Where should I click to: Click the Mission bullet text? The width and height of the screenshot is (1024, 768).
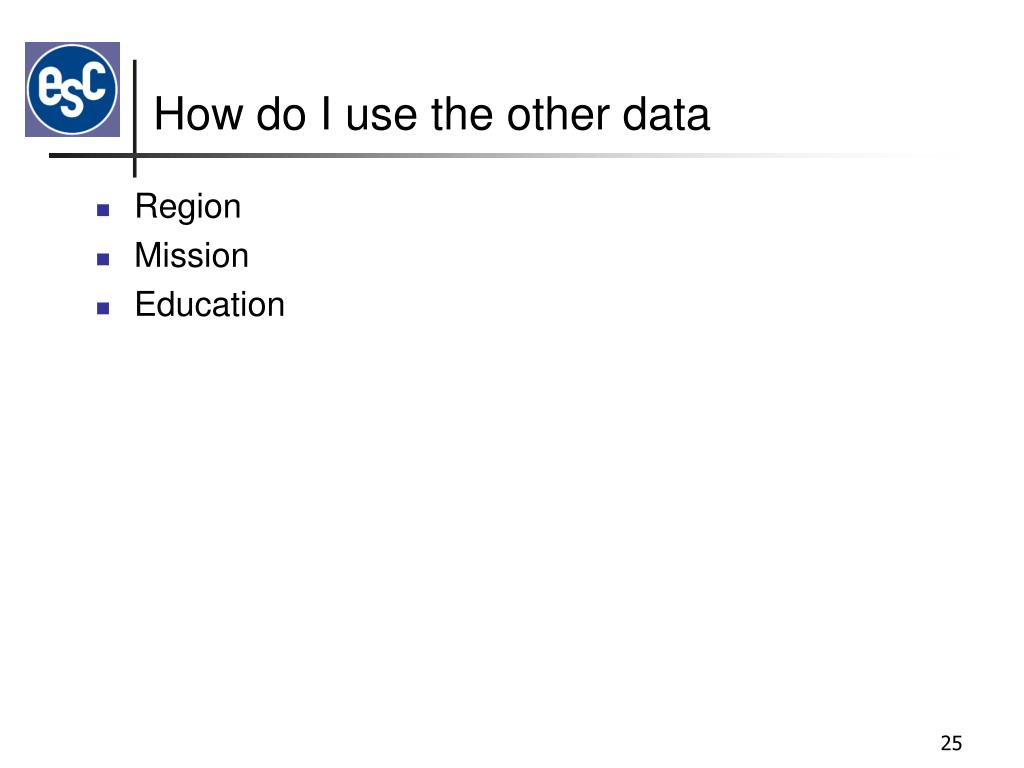(x=191, y=255)
